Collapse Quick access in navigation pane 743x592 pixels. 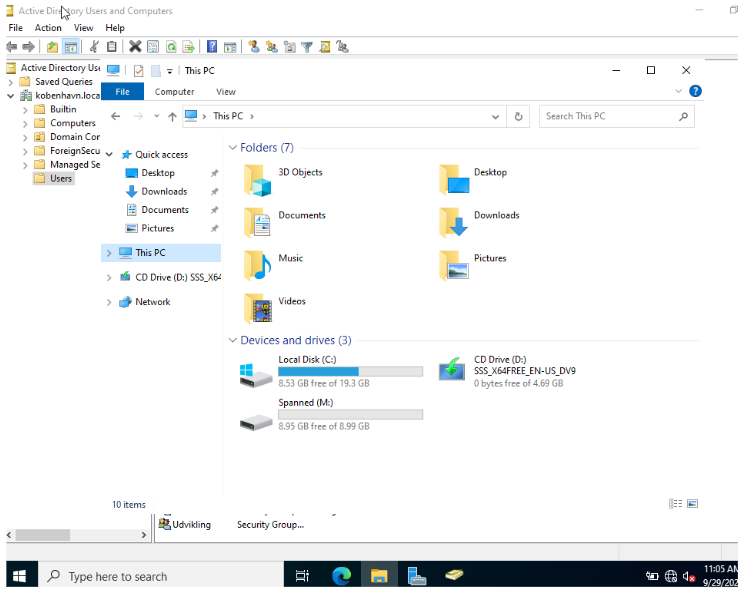click(109, 155)
